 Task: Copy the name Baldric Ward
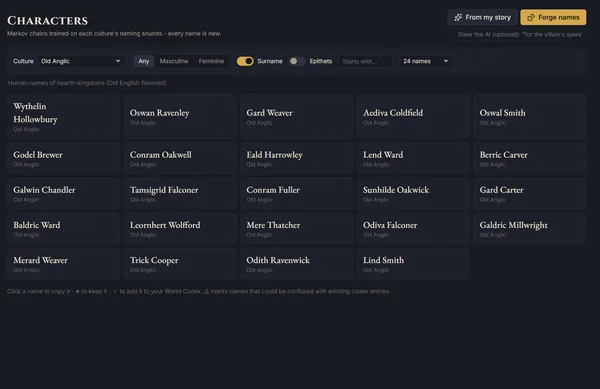(x=36, y=225)
